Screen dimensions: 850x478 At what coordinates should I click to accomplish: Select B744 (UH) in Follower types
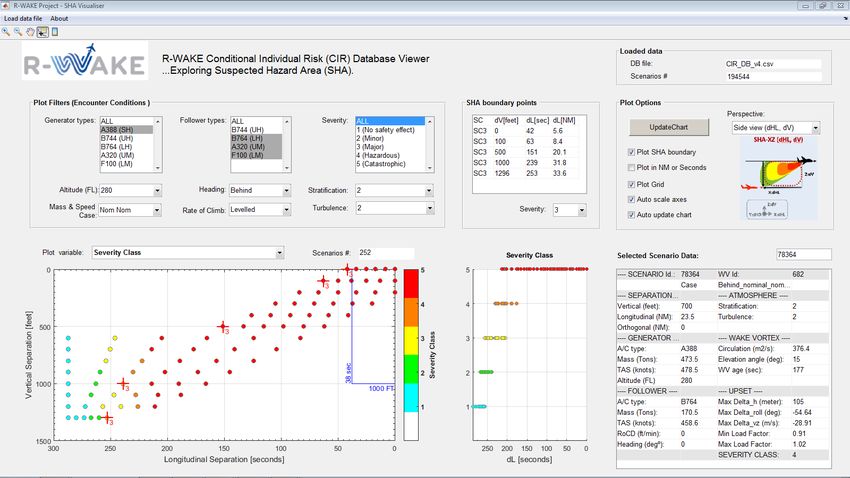[x=256, y=130]
